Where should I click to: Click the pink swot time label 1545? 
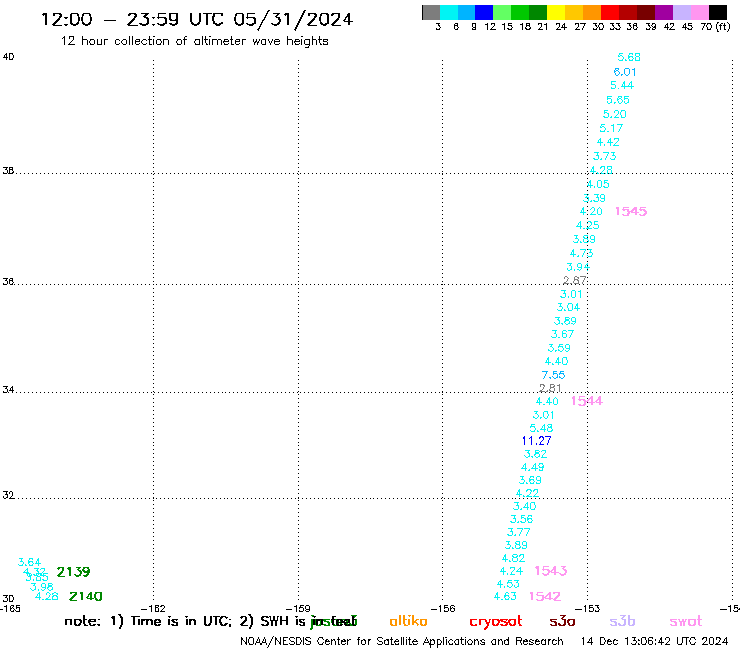pos(631,211)
